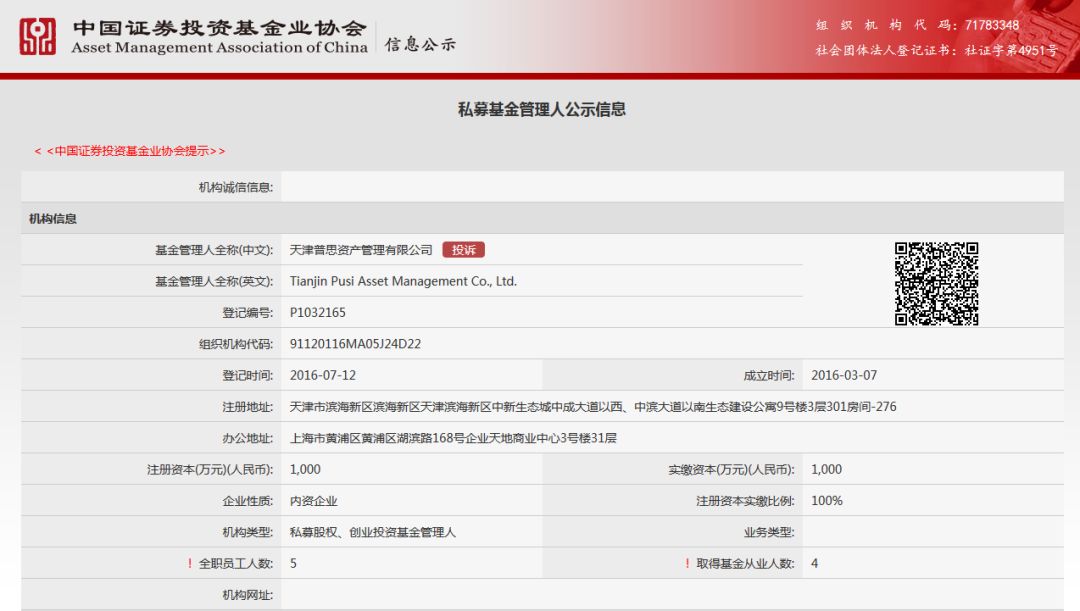Select the institution type 私募股权、创业投资基金管理人
The image size is (1080, 611).
(373, 532)
